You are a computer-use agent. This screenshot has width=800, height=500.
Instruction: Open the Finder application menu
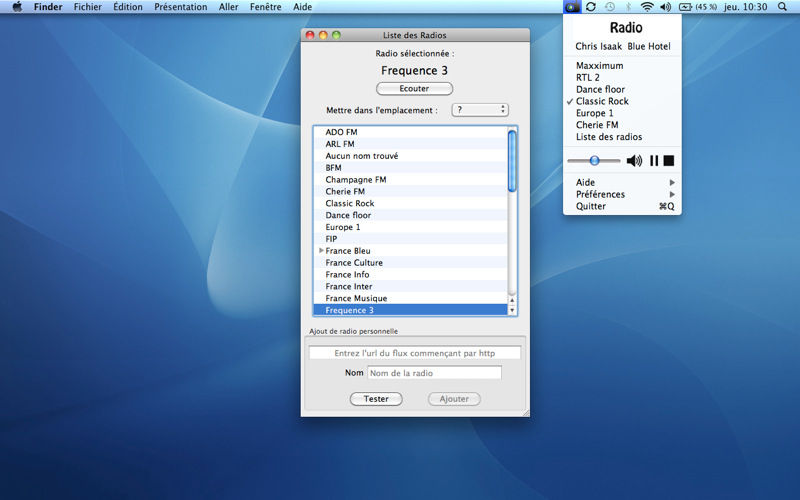(48, 7)
